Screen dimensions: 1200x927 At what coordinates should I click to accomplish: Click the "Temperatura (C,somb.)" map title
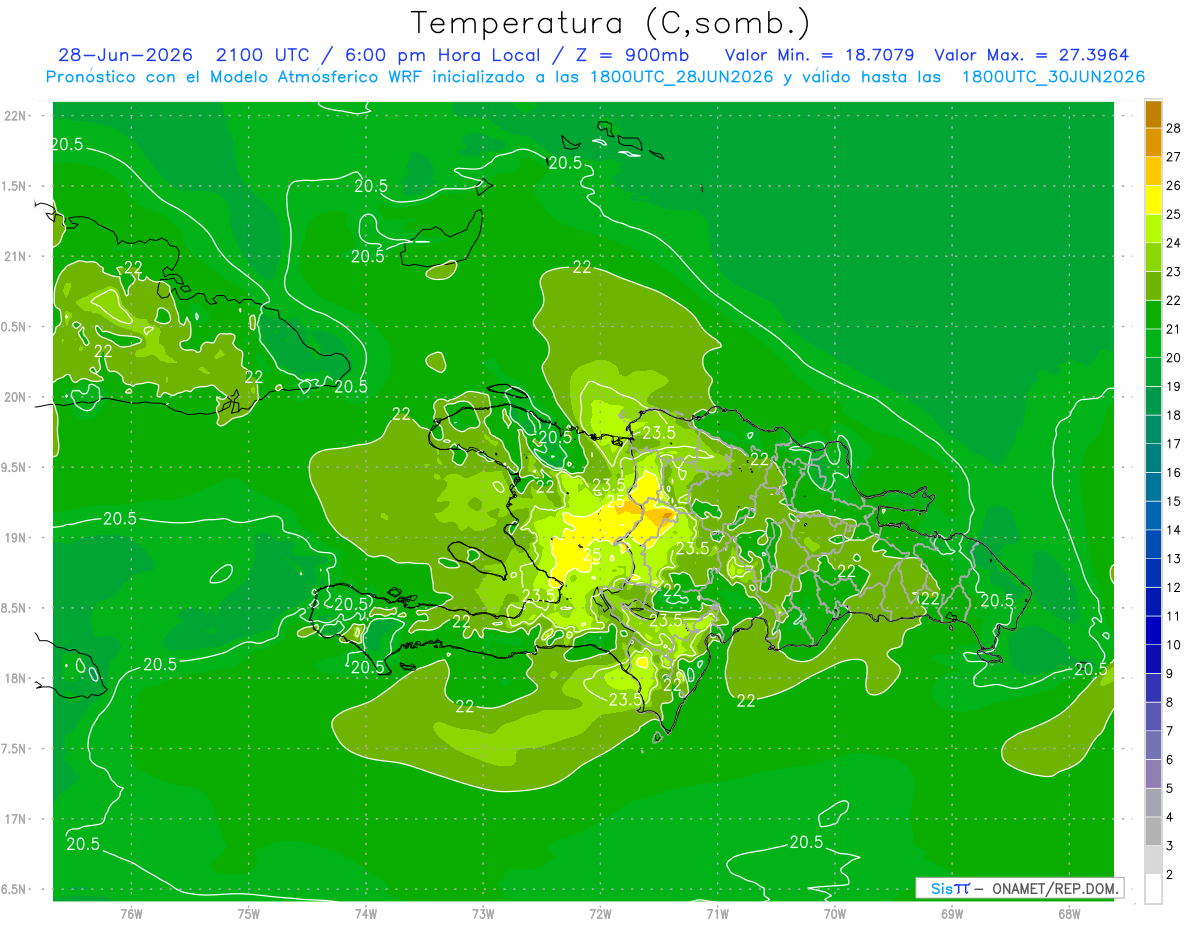coord(611,22)
